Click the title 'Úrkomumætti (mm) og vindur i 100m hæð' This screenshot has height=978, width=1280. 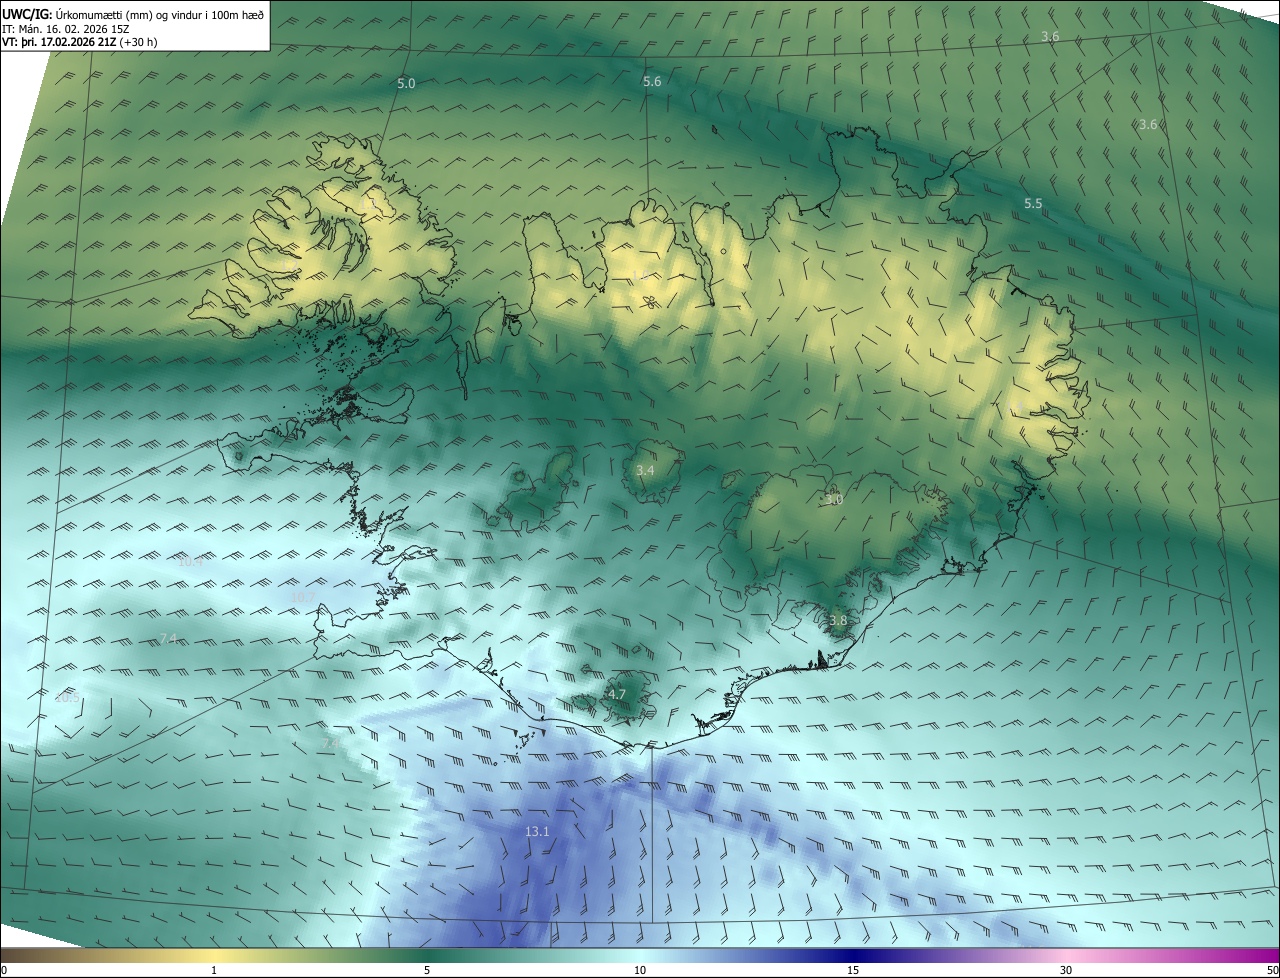coord(160,13)
